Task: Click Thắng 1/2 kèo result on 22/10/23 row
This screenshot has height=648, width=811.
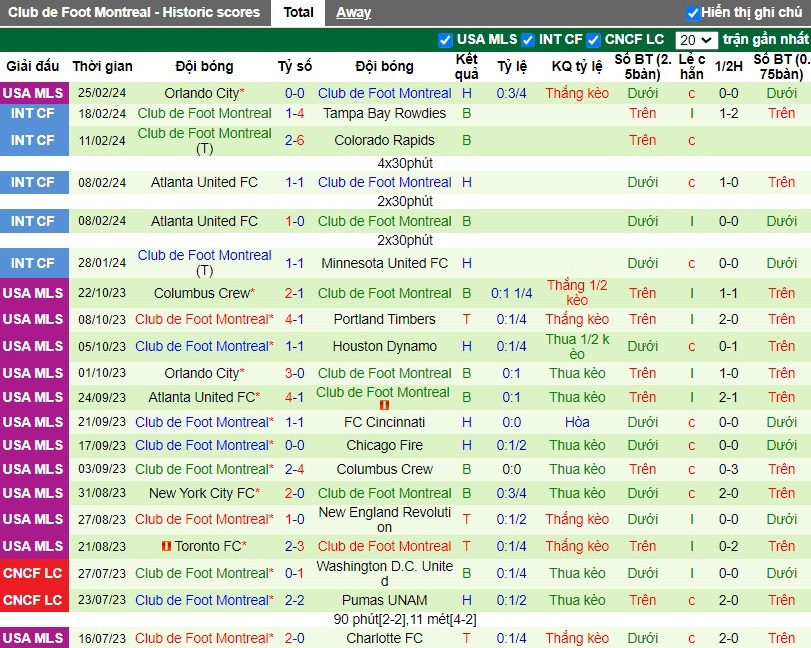Action: [x=577, y=293]
